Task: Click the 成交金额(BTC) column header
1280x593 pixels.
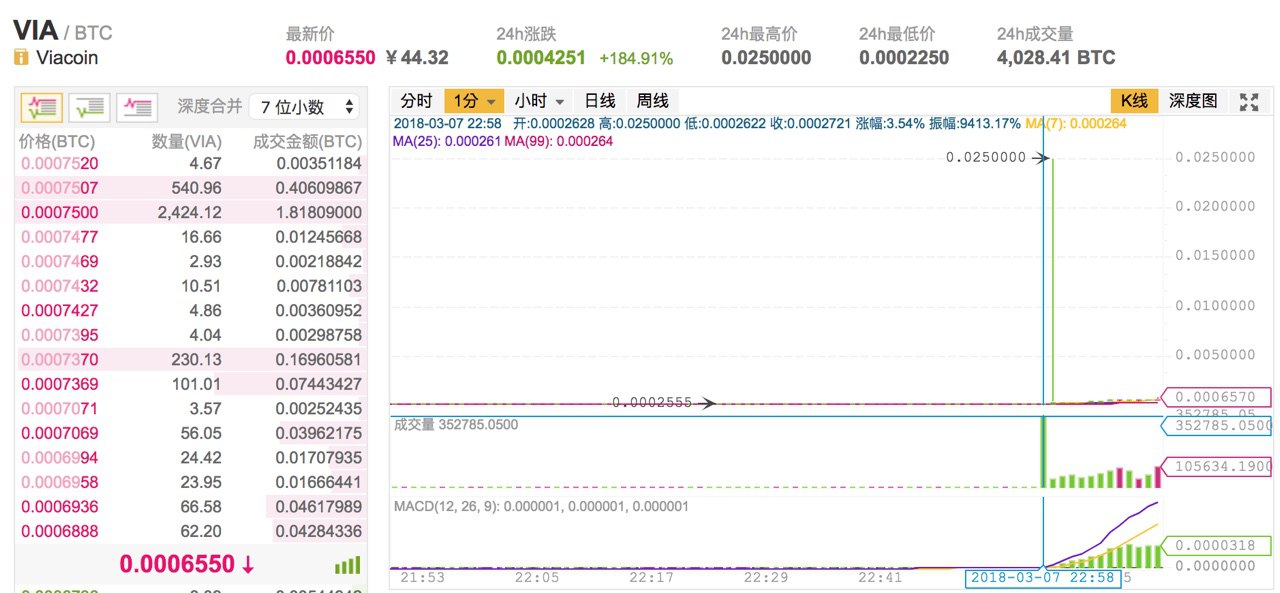Action: [x=308, y=141]
